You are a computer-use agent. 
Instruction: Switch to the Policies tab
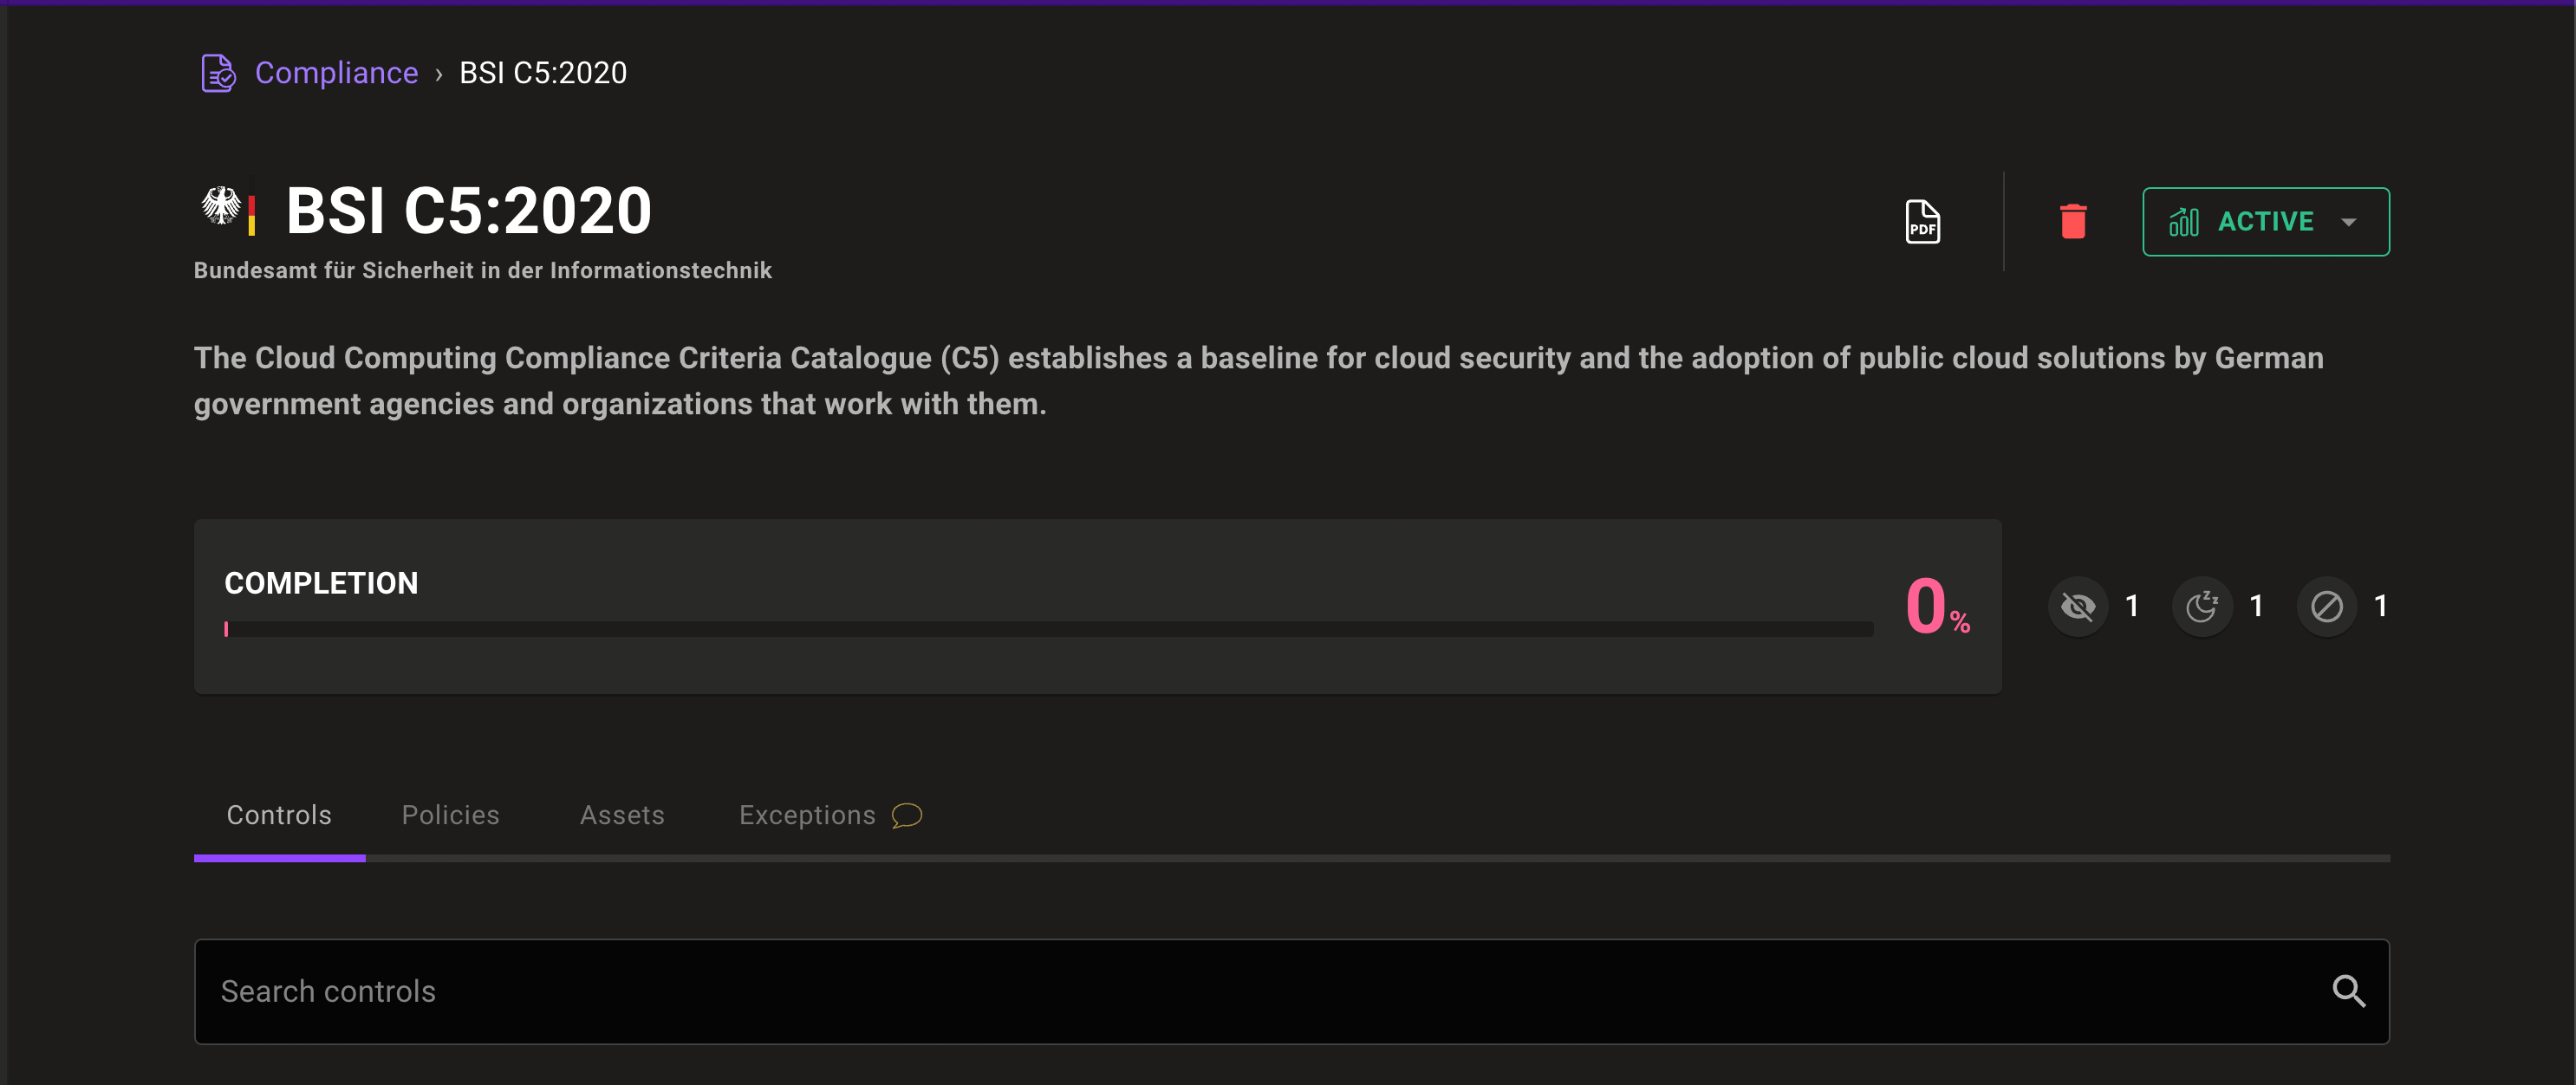point(450,815)
